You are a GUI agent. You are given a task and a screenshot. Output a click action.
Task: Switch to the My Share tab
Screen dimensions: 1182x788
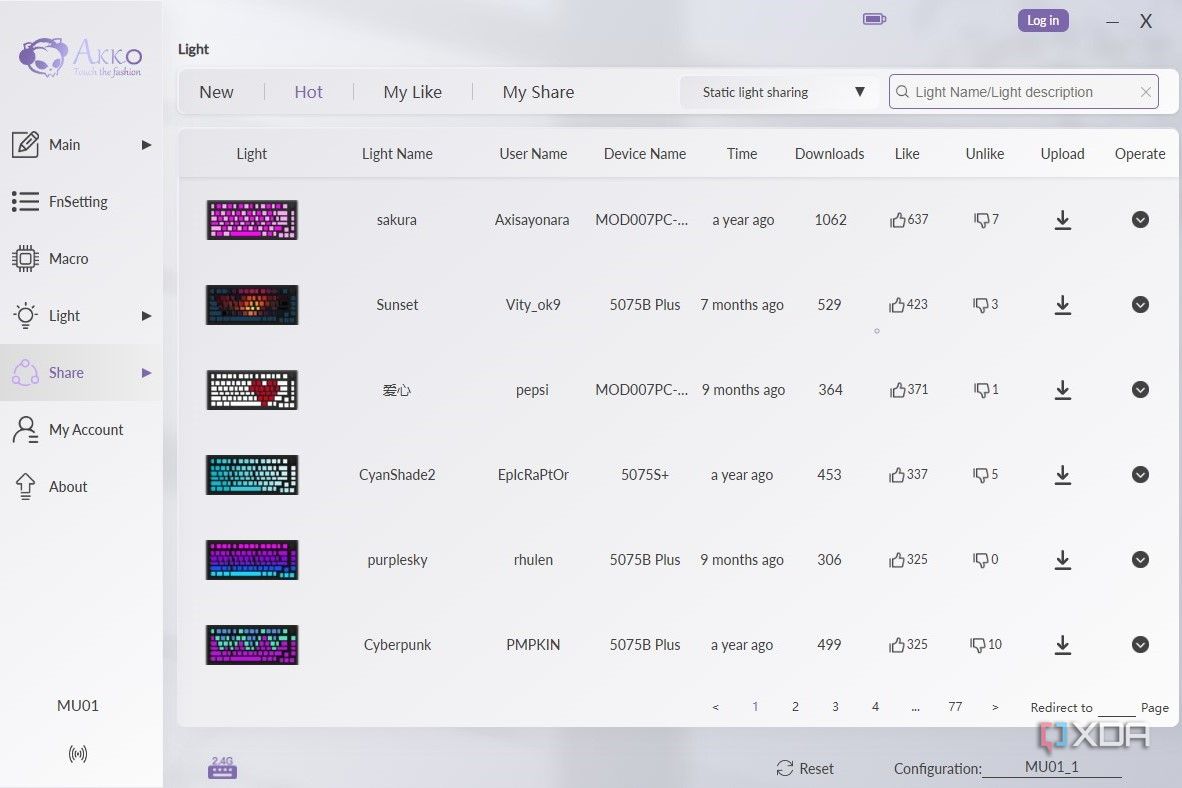[x=538, y=92]
